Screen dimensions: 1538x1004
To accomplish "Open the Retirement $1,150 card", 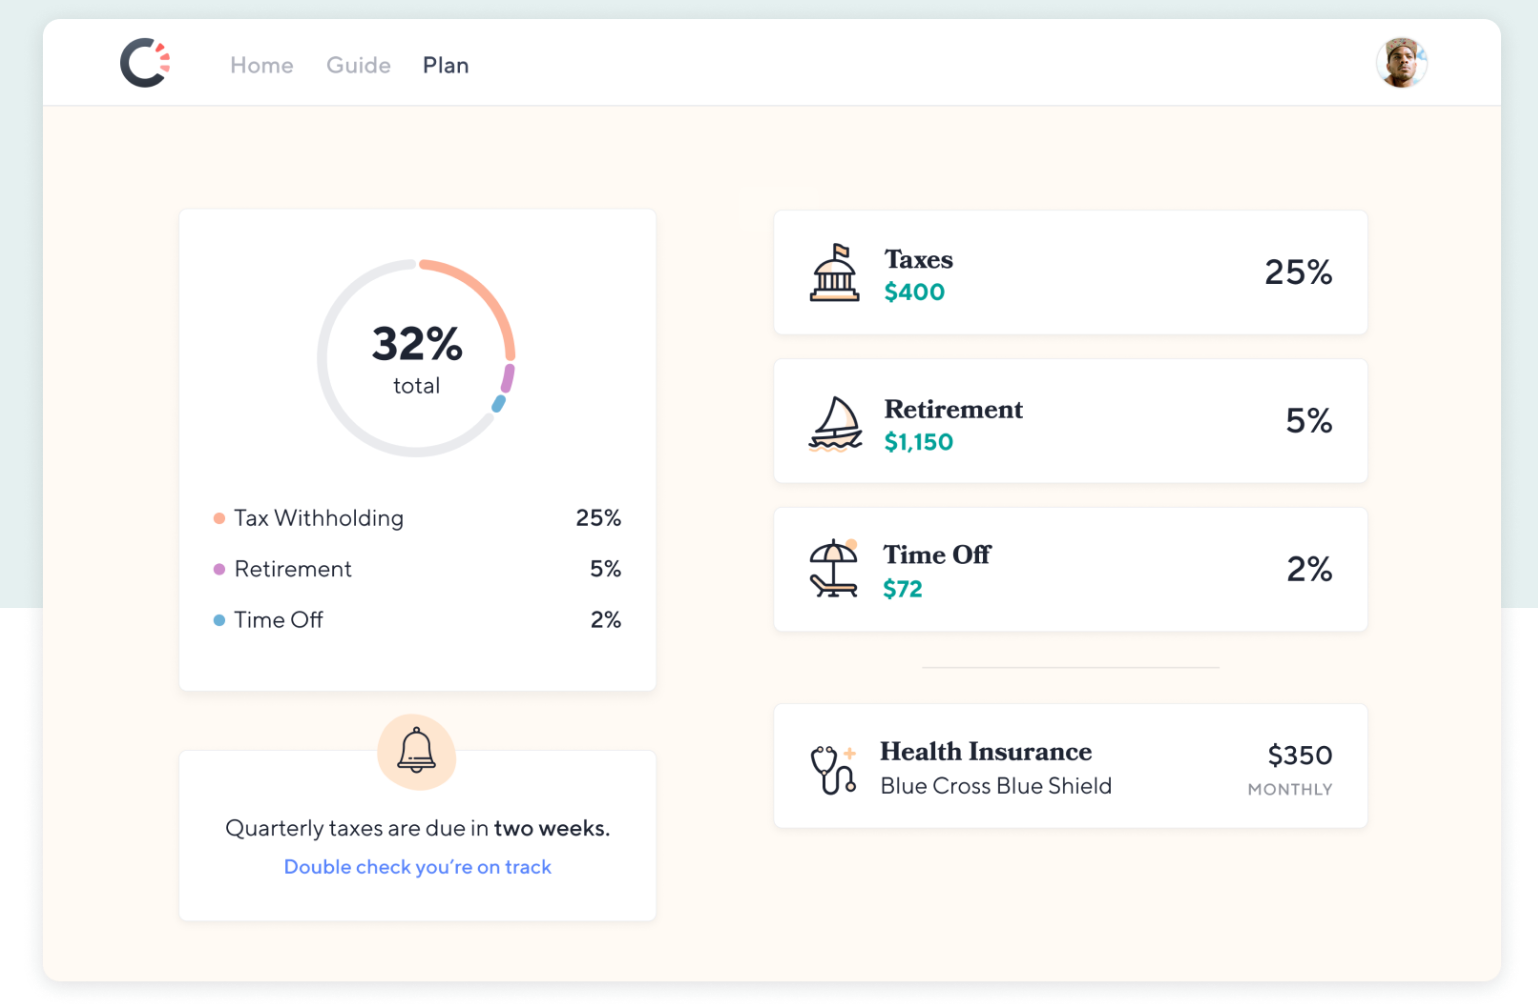I will pyautogui.click(x=1070, y=421).
